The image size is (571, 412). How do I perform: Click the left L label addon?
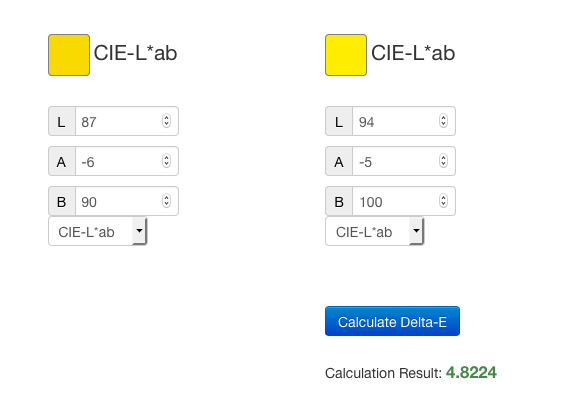(x=62, y=121)
